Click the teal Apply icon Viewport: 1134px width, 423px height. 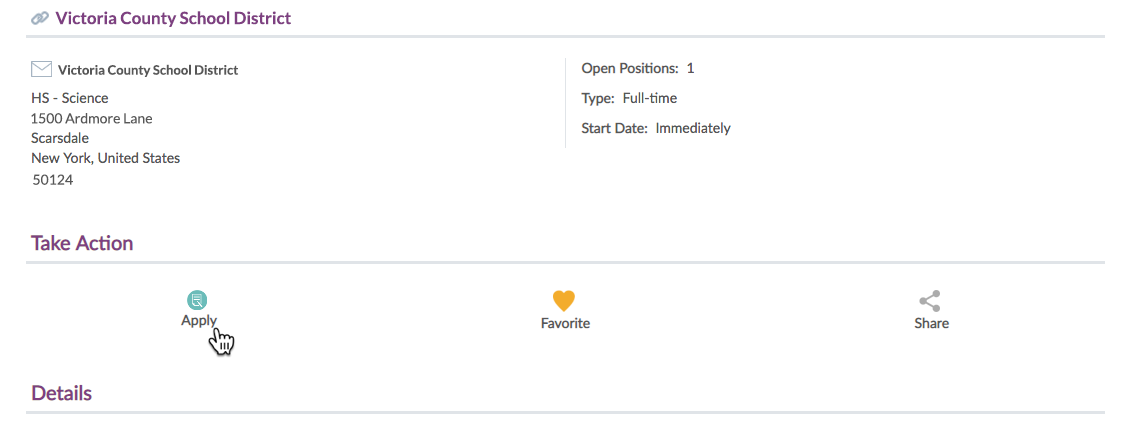pyautogui.click(x=198, y=299)
